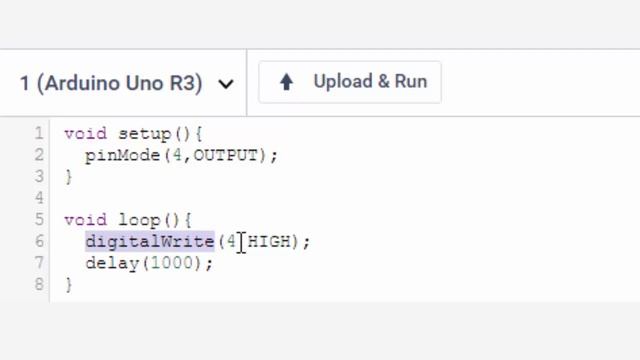Click the closing brace on line 3
Viewport: 640px width, 360px height.
pos(69,177)
